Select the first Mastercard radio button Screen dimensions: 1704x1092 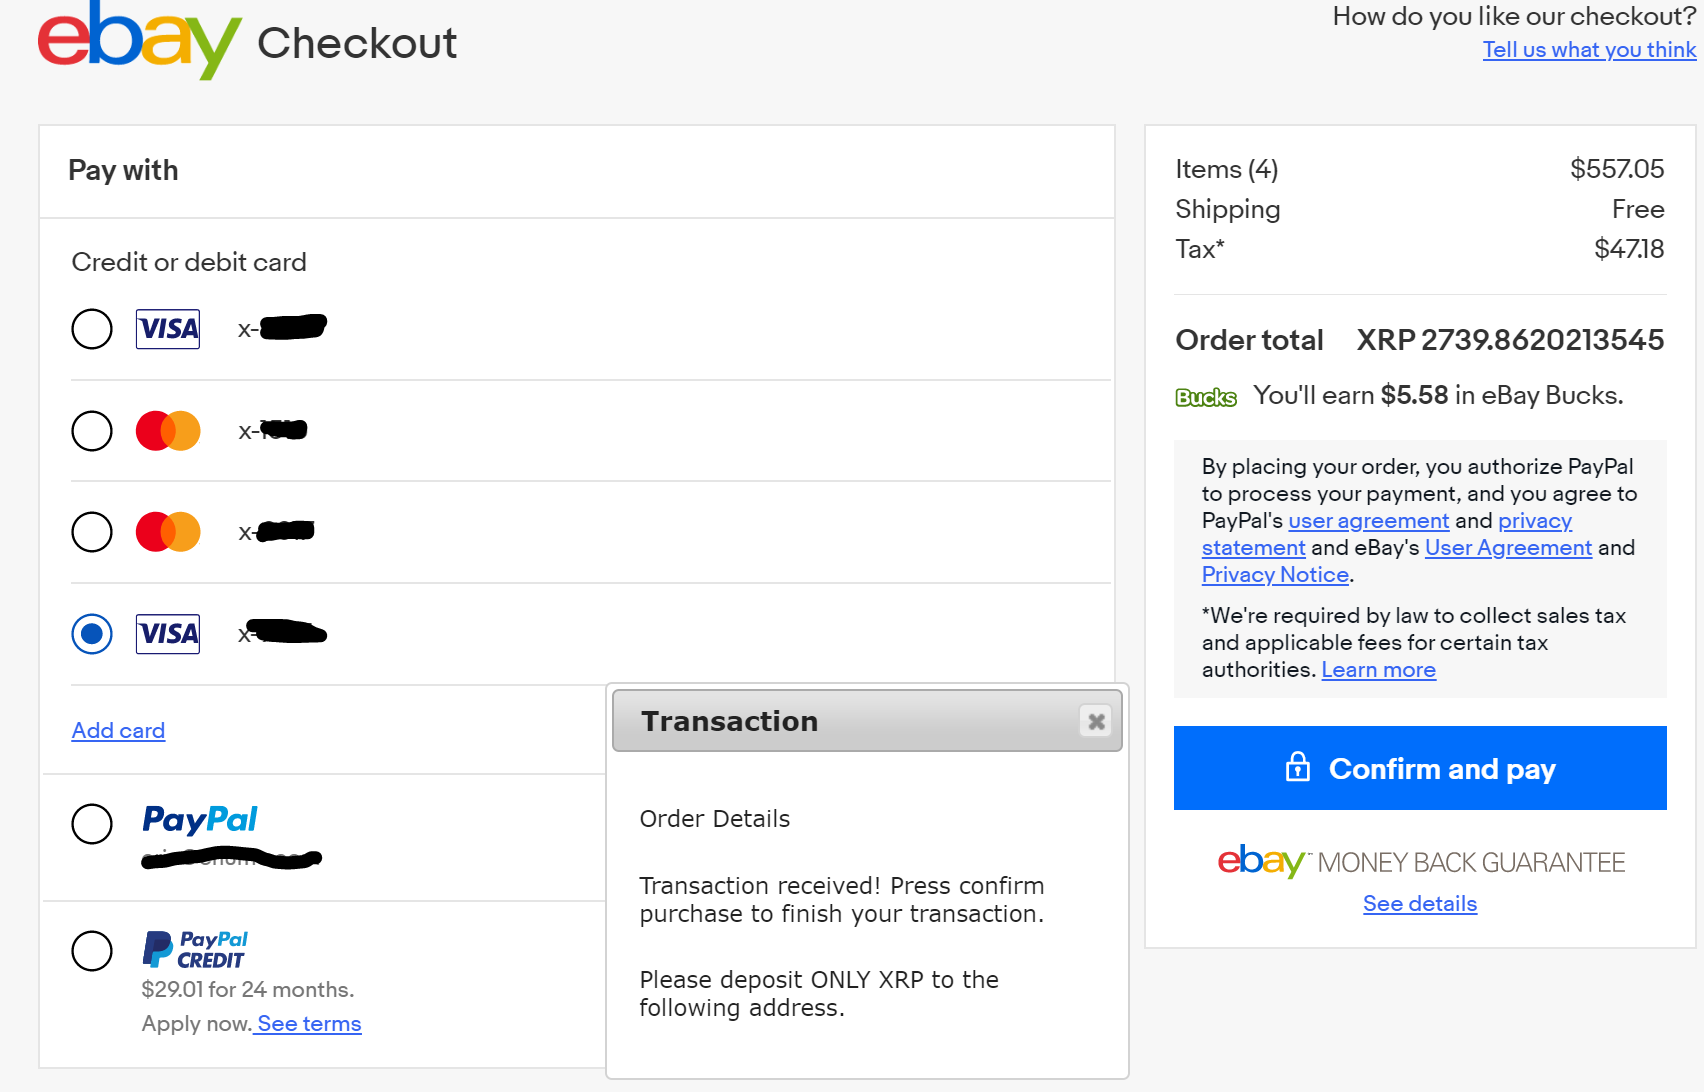[92, 431]
